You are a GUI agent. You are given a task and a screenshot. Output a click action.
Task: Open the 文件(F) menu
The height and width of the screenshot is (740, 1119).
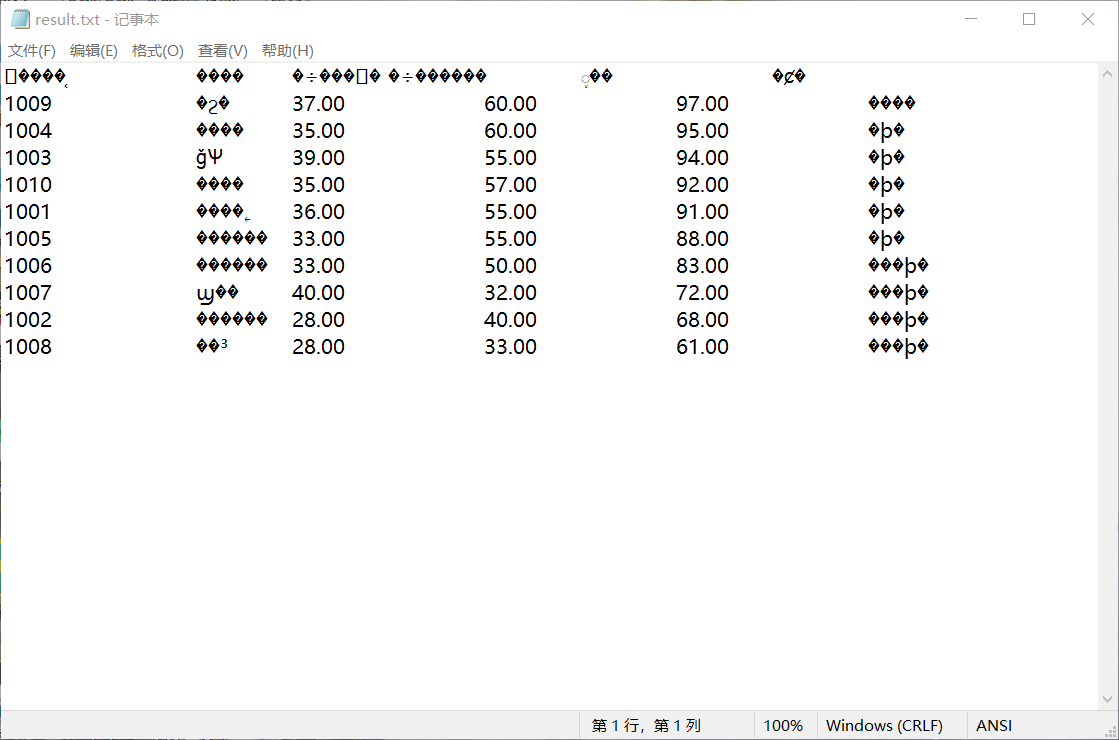tap(31, 51)
